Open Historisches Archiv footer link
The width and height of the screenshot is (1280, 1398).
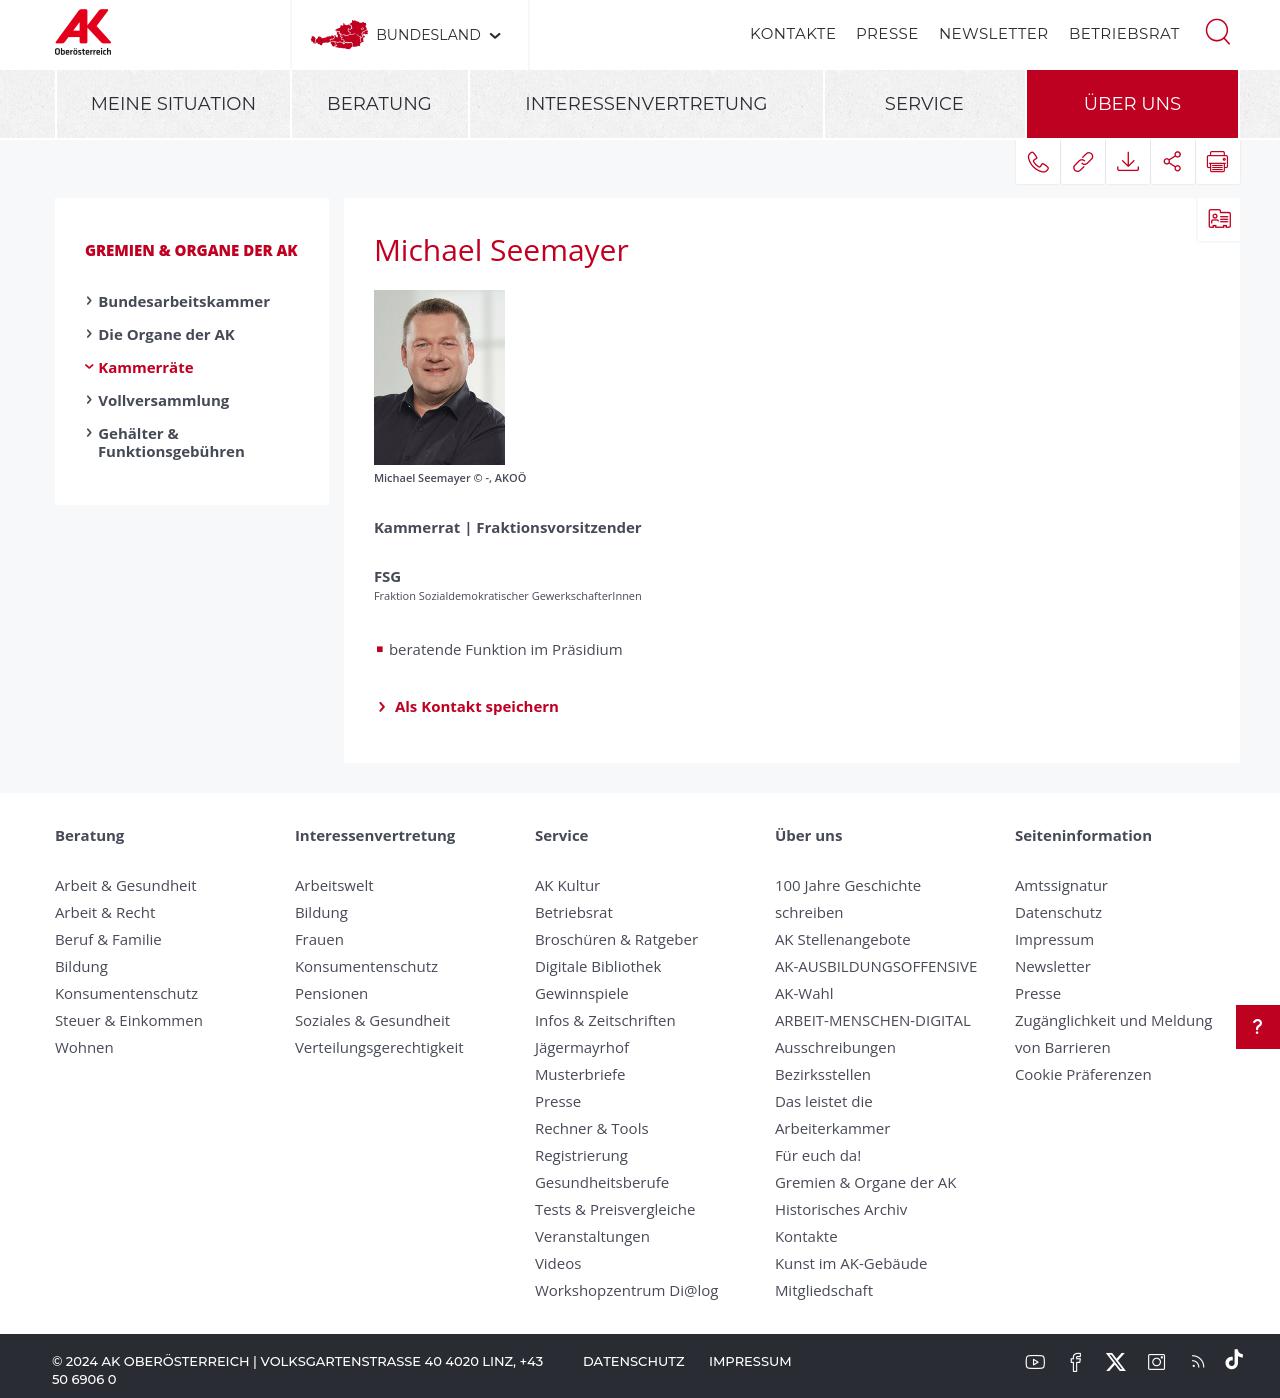pyautogui.click(x=841, y=1209)
